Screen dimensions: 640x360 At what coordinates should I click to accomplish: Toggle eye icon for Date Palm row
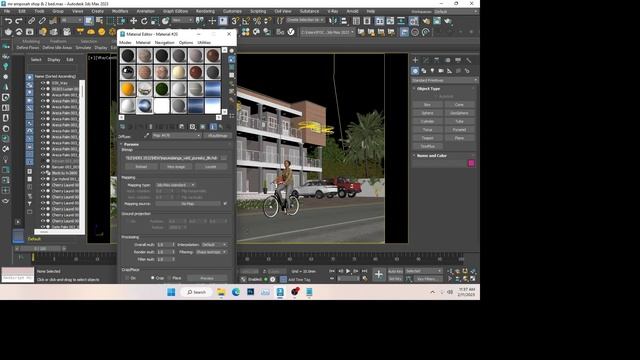[x=42, y=227]
